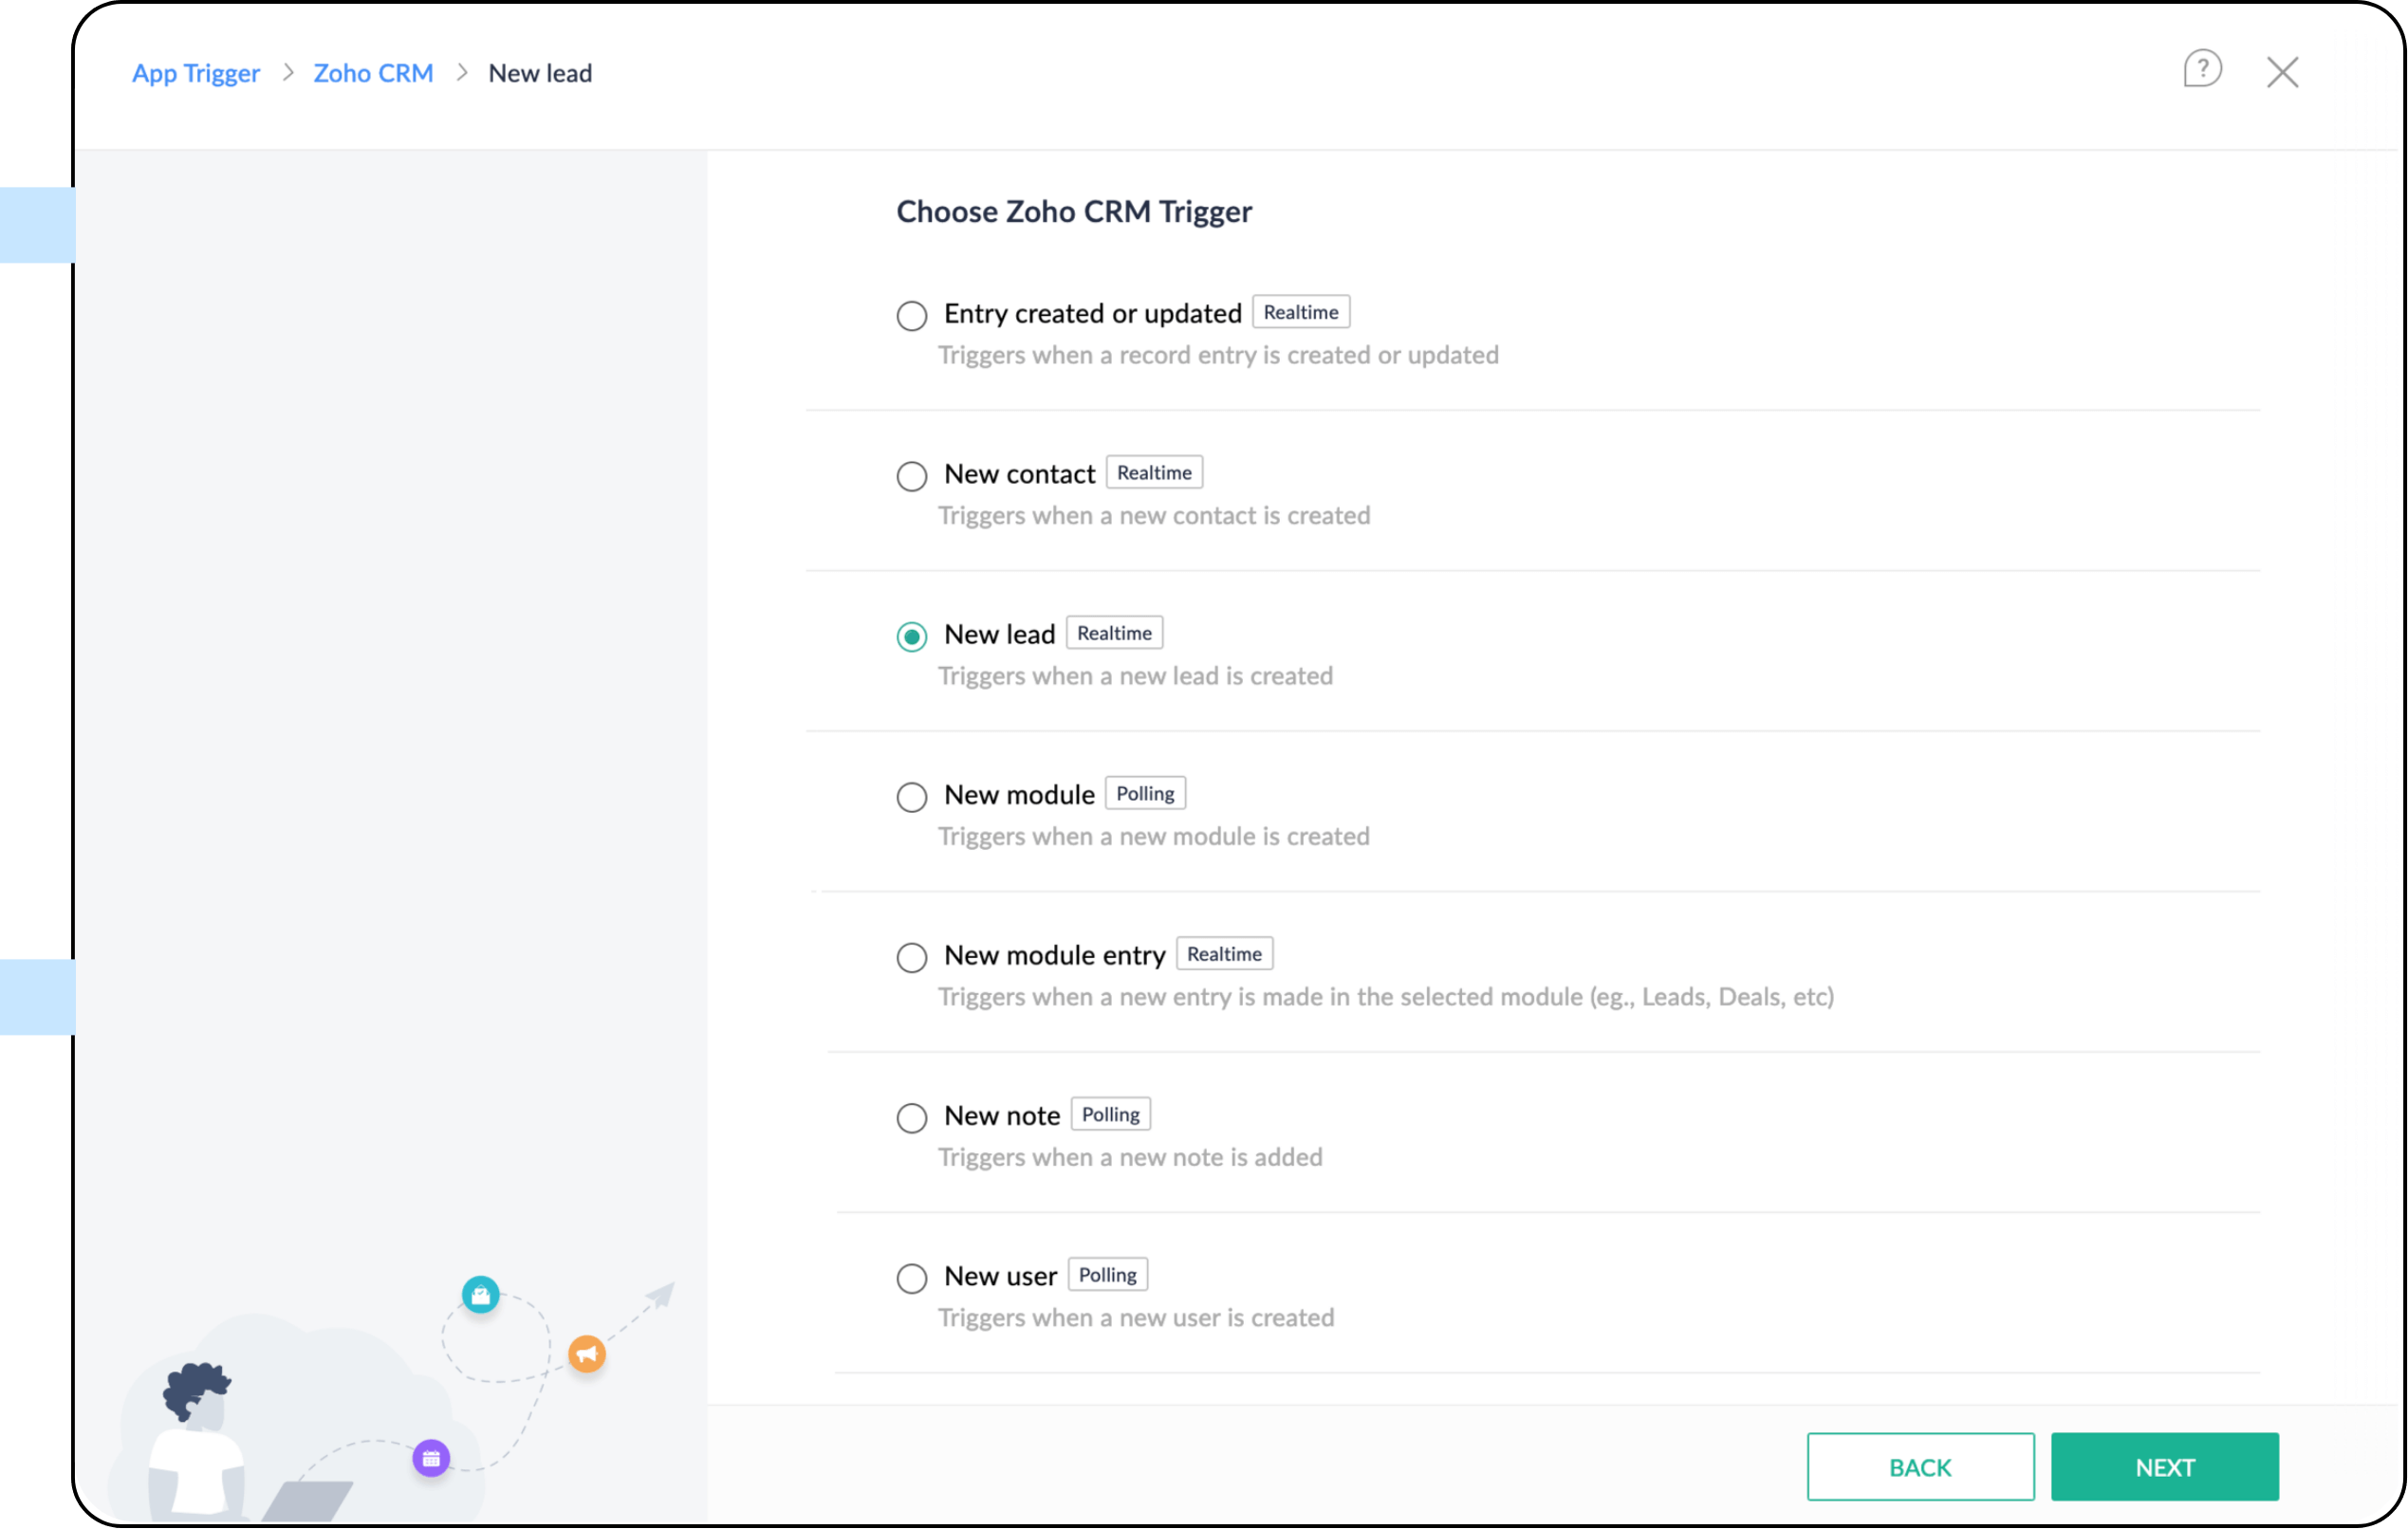Choose the New module trigger option
This screenshot has height=1529, width=2408.
[911, 797]
